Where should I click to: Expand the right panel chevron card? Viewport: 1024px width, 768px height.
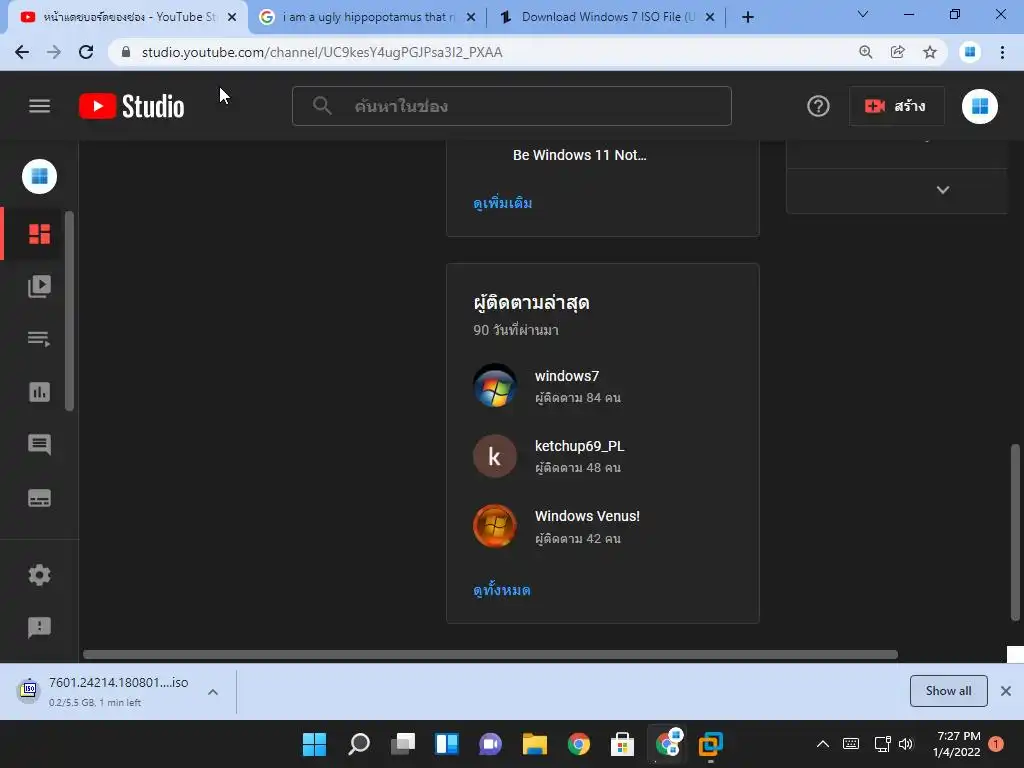pyautogui.click(x=942, y=190)
